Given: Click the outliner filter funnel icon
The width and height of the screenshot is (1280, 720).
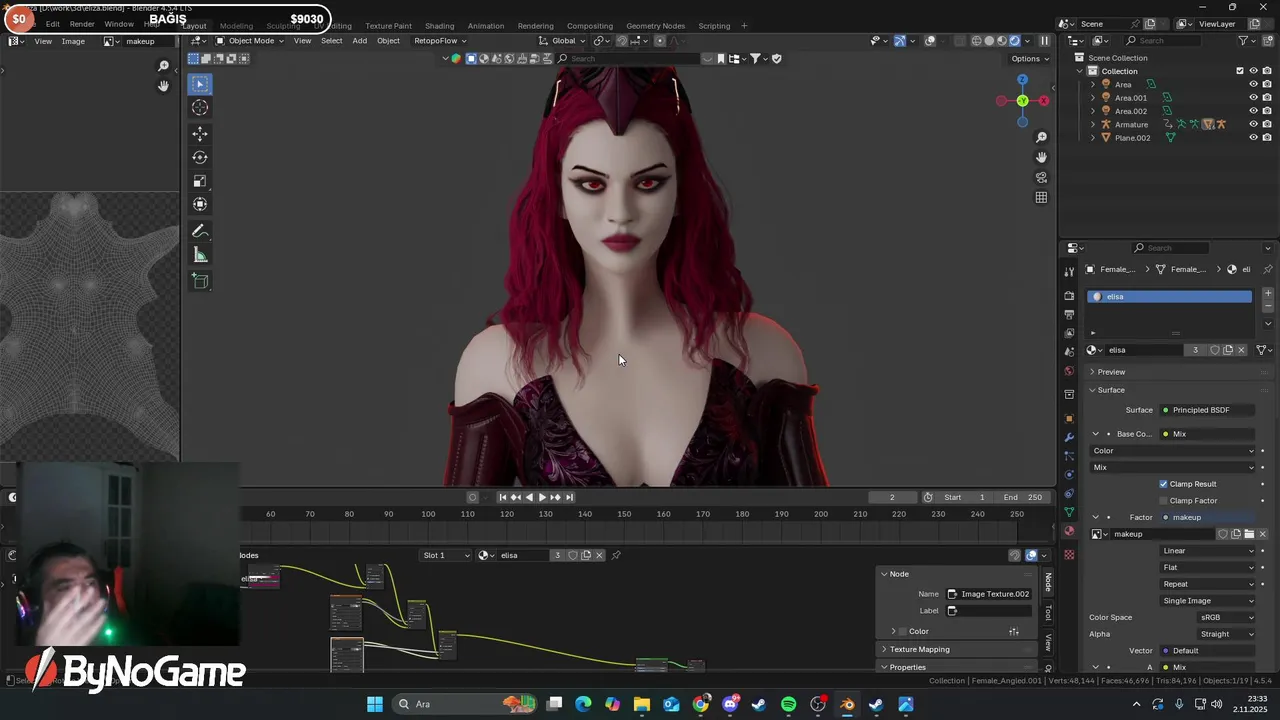Looking at the screenshot, I should pyautogui.click(x=1244, y=40).
